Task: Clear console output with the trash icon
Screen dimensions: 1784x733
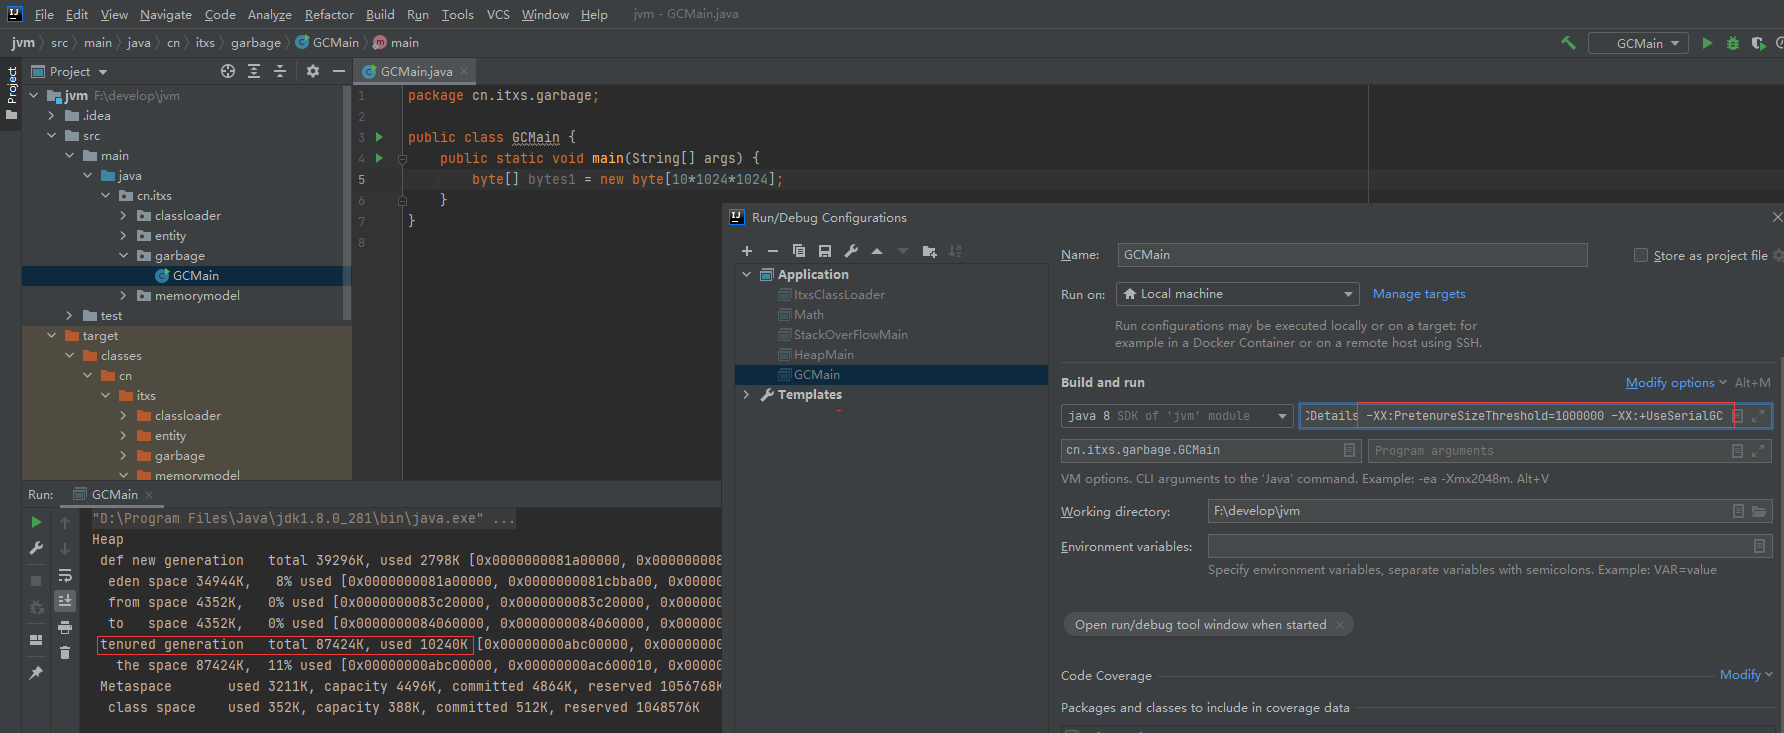Action: click(x=65, y=653)
